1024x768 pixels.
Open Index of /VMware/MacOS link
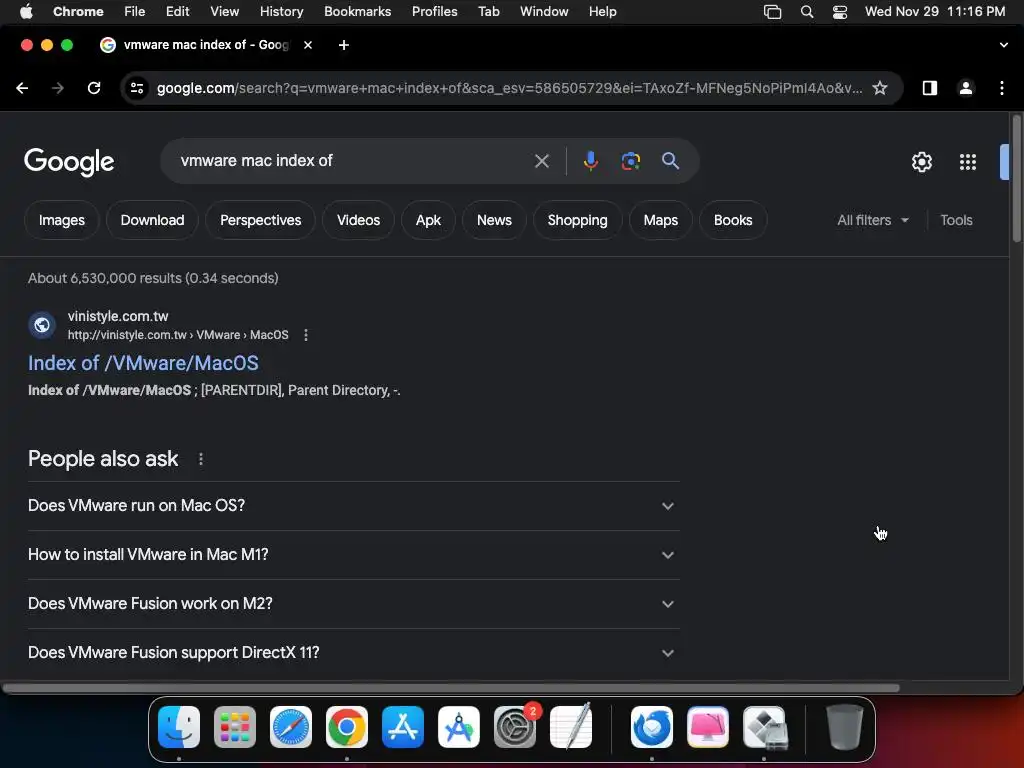(x=143, y=363)
